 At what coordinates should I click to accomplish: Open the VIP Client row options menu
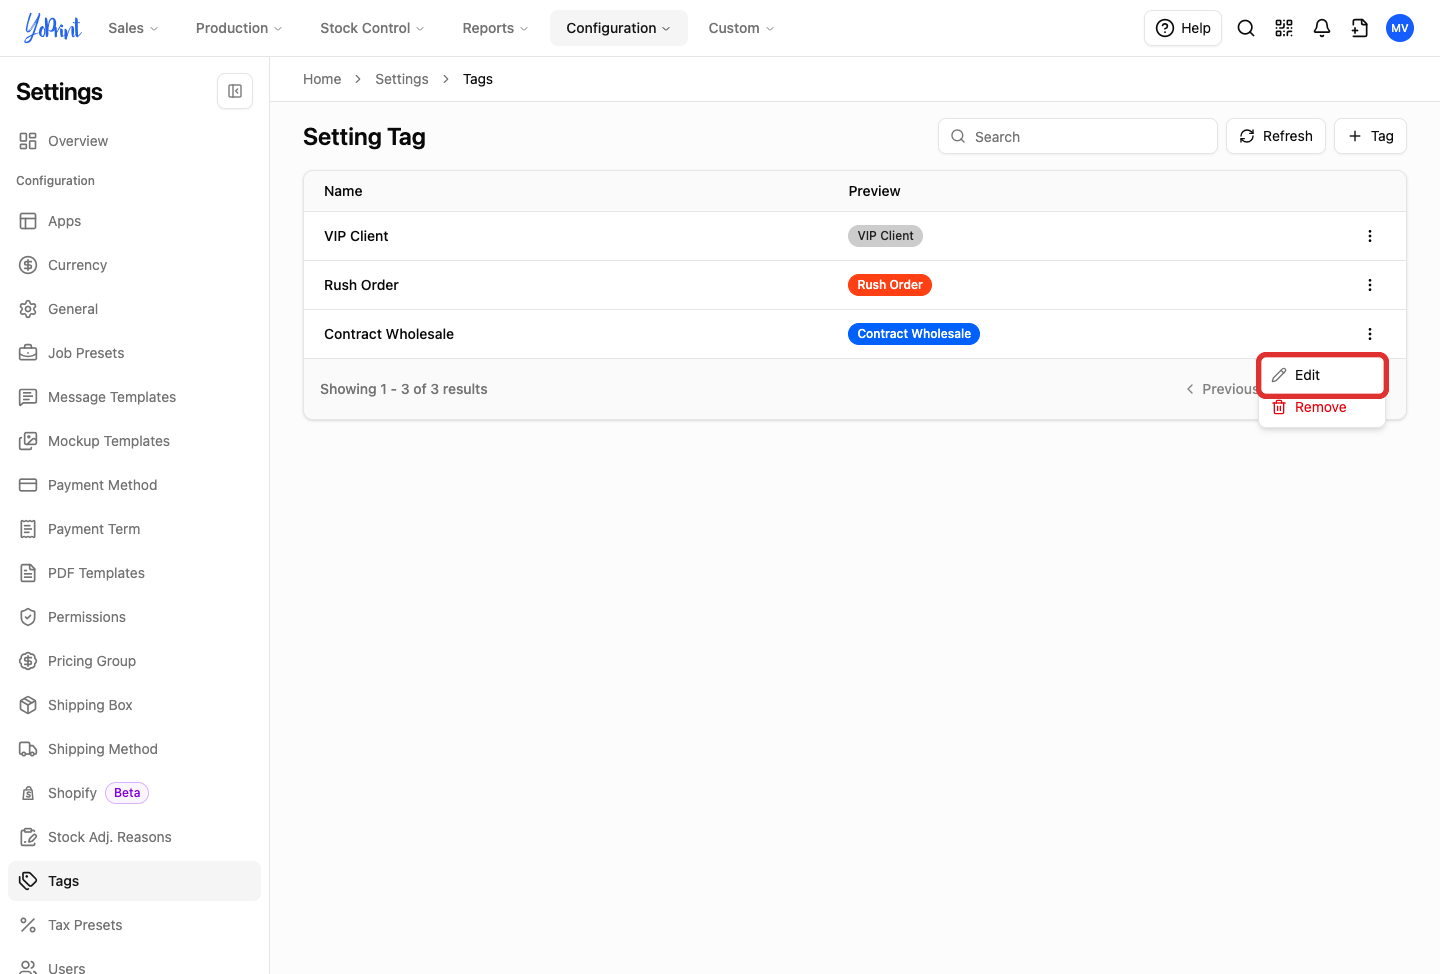pos(1370,236)
